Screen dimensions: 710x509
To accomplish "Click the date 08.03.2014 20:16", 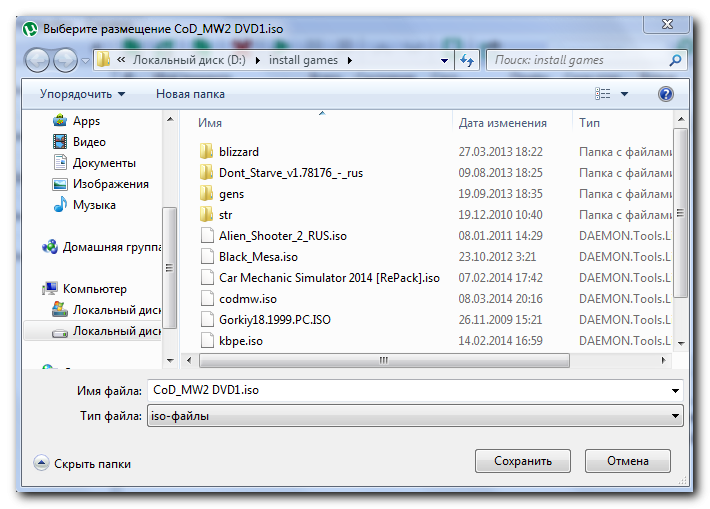I will 500,299.
